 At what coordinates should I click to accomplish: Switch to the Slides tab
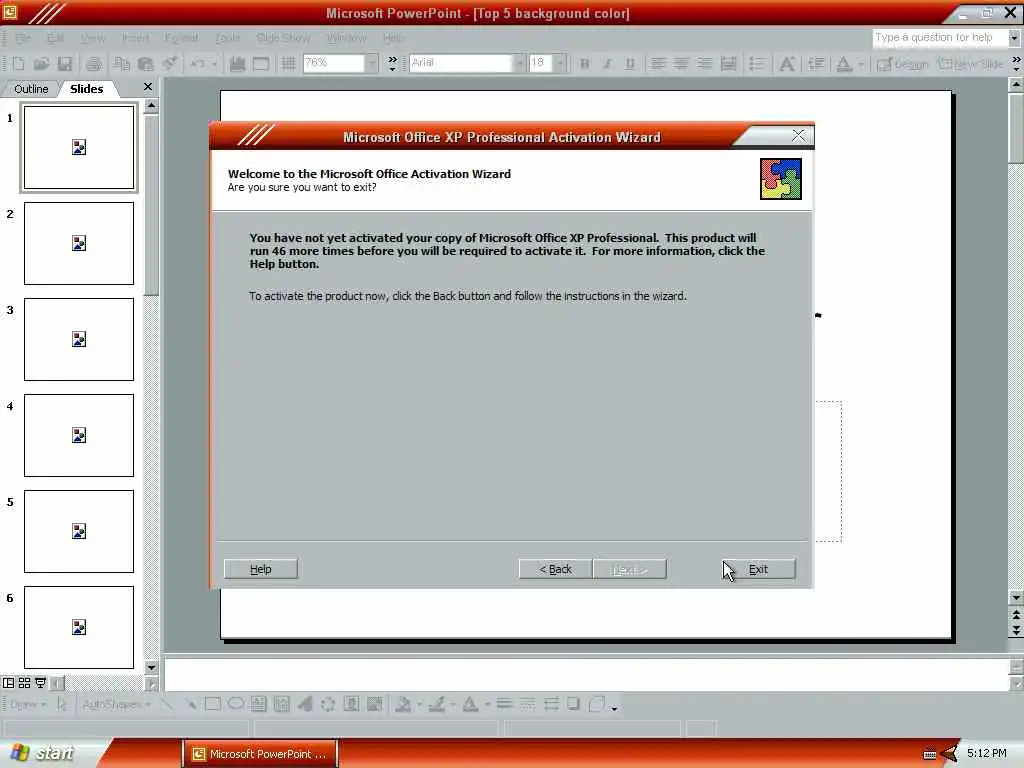click(x=86, y=89)
